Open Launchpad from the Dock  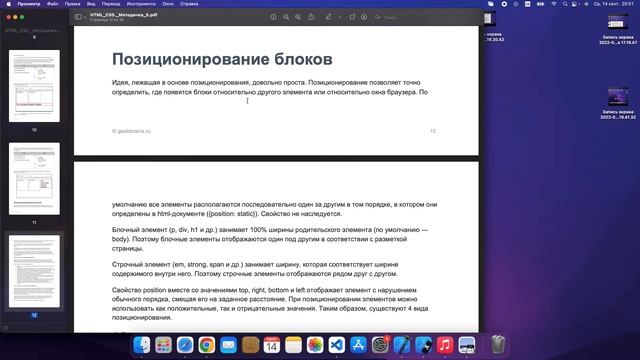[x=163, y=345]
